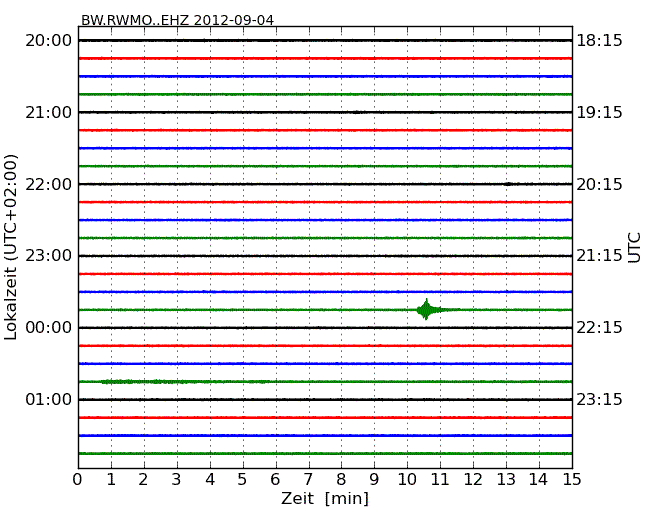This screenshot has width=650, height=520.
Task: Click the 22:15 UTC label
Action: [x=599, y=328]
